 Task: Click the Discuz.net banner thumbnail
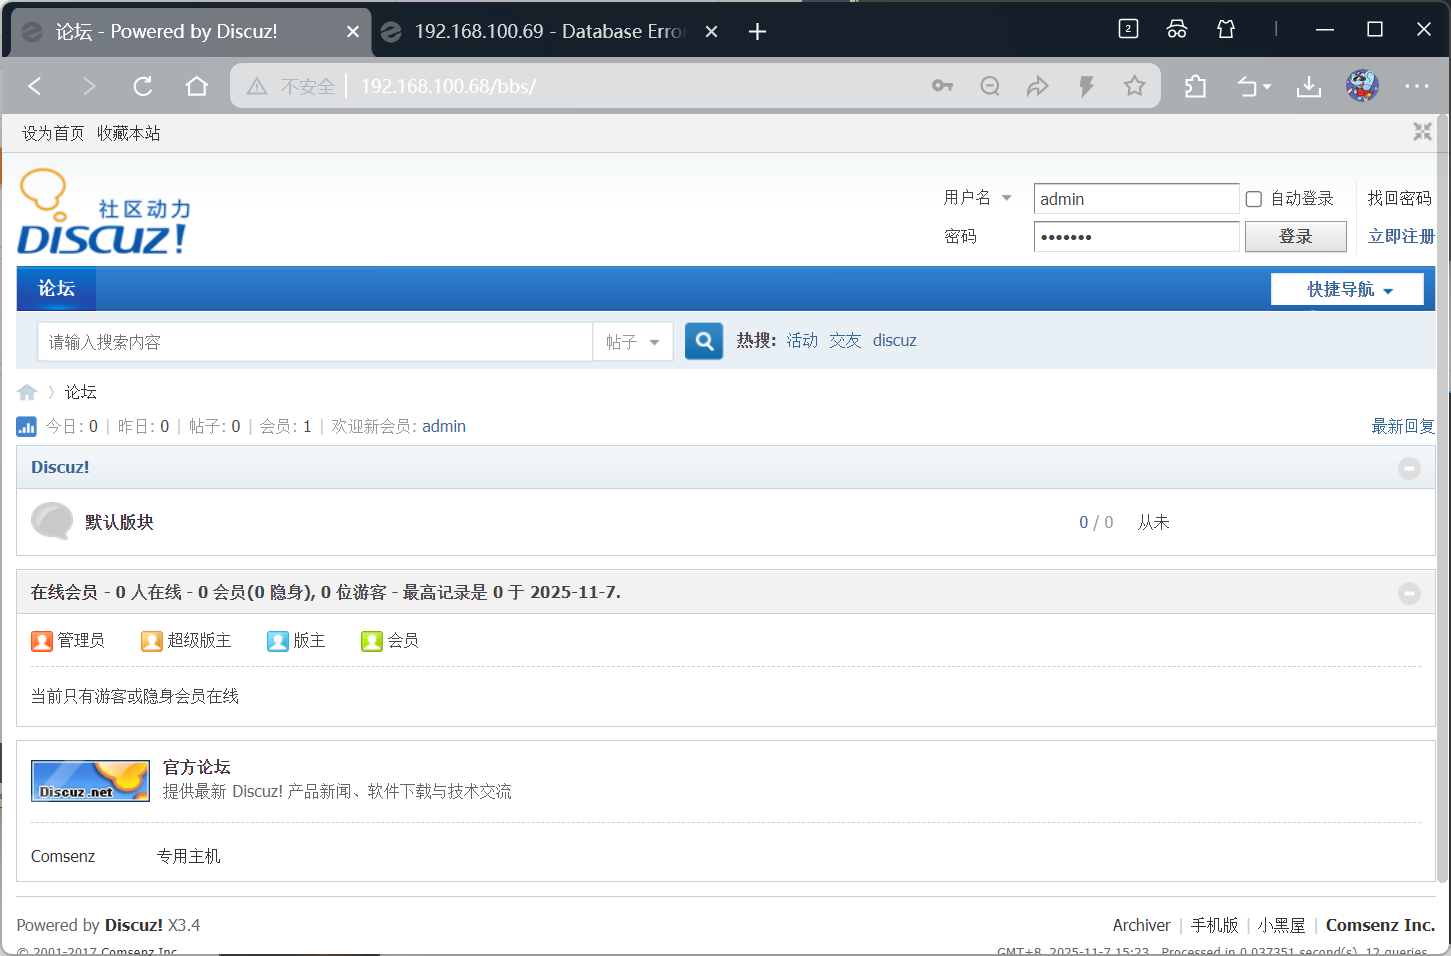90,780
